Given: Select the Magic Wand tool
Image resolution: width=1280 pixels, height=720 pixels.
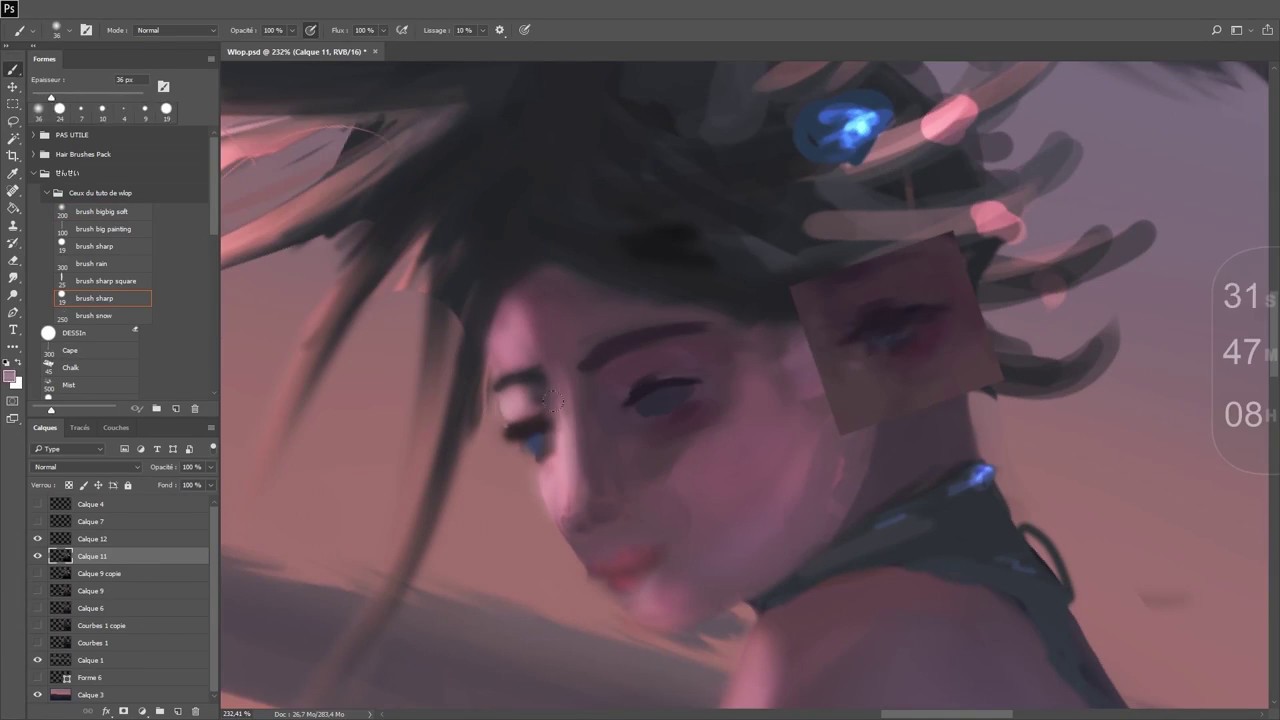Looking at the screenshot, I should click(x=13, y=139).
